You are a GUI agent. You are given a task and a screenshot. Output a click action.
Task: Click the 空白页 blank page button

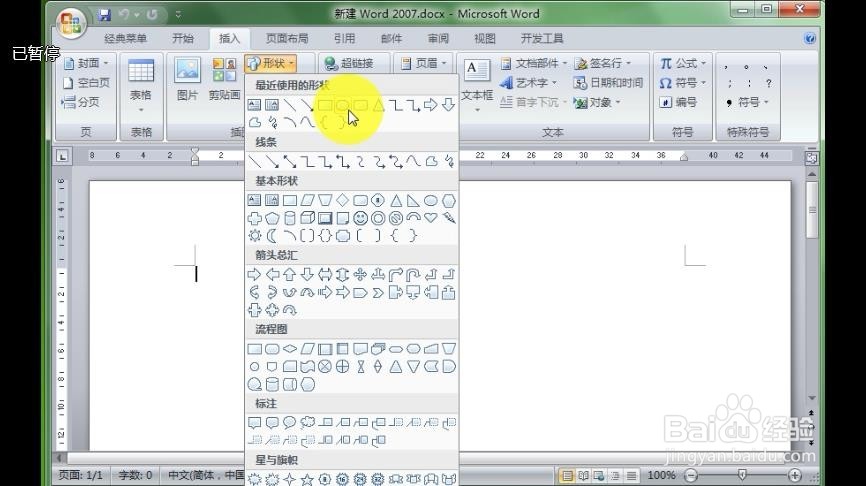(87, 83)
